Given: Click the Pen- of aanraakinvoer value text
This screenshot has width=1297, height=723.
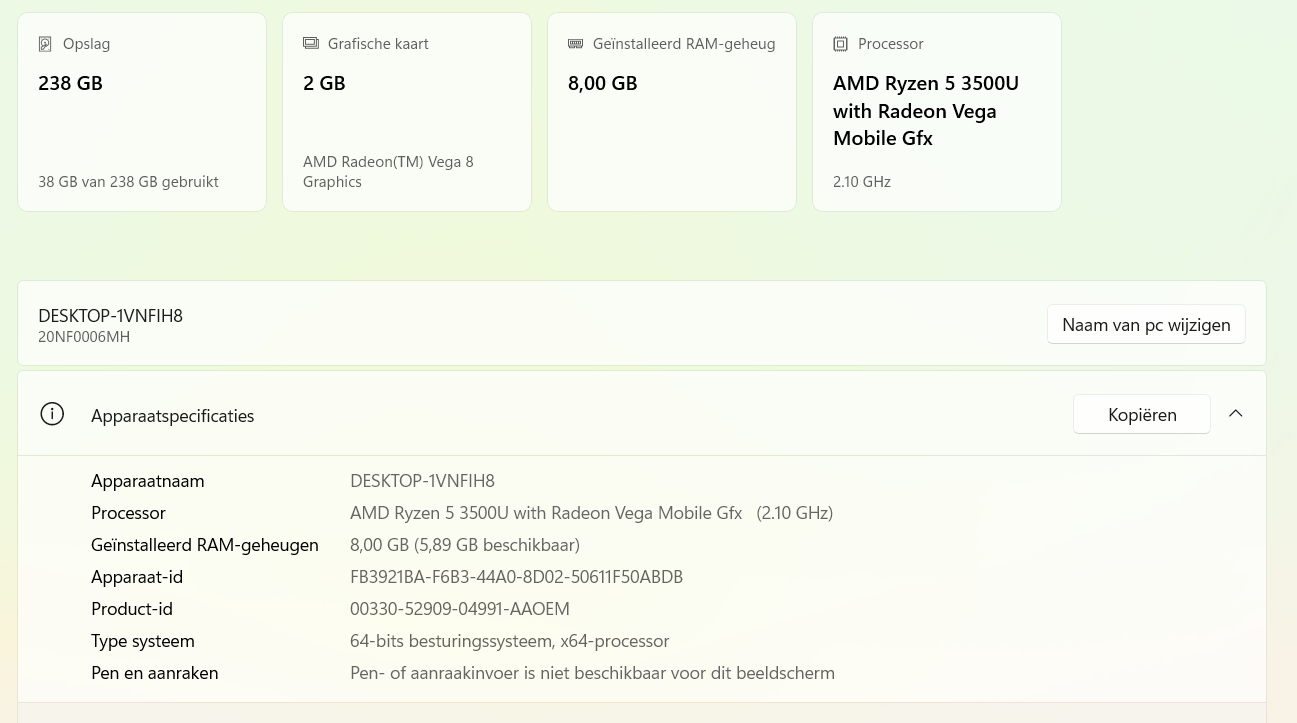Looking at the screenshot, I should (x=592, y=673).
